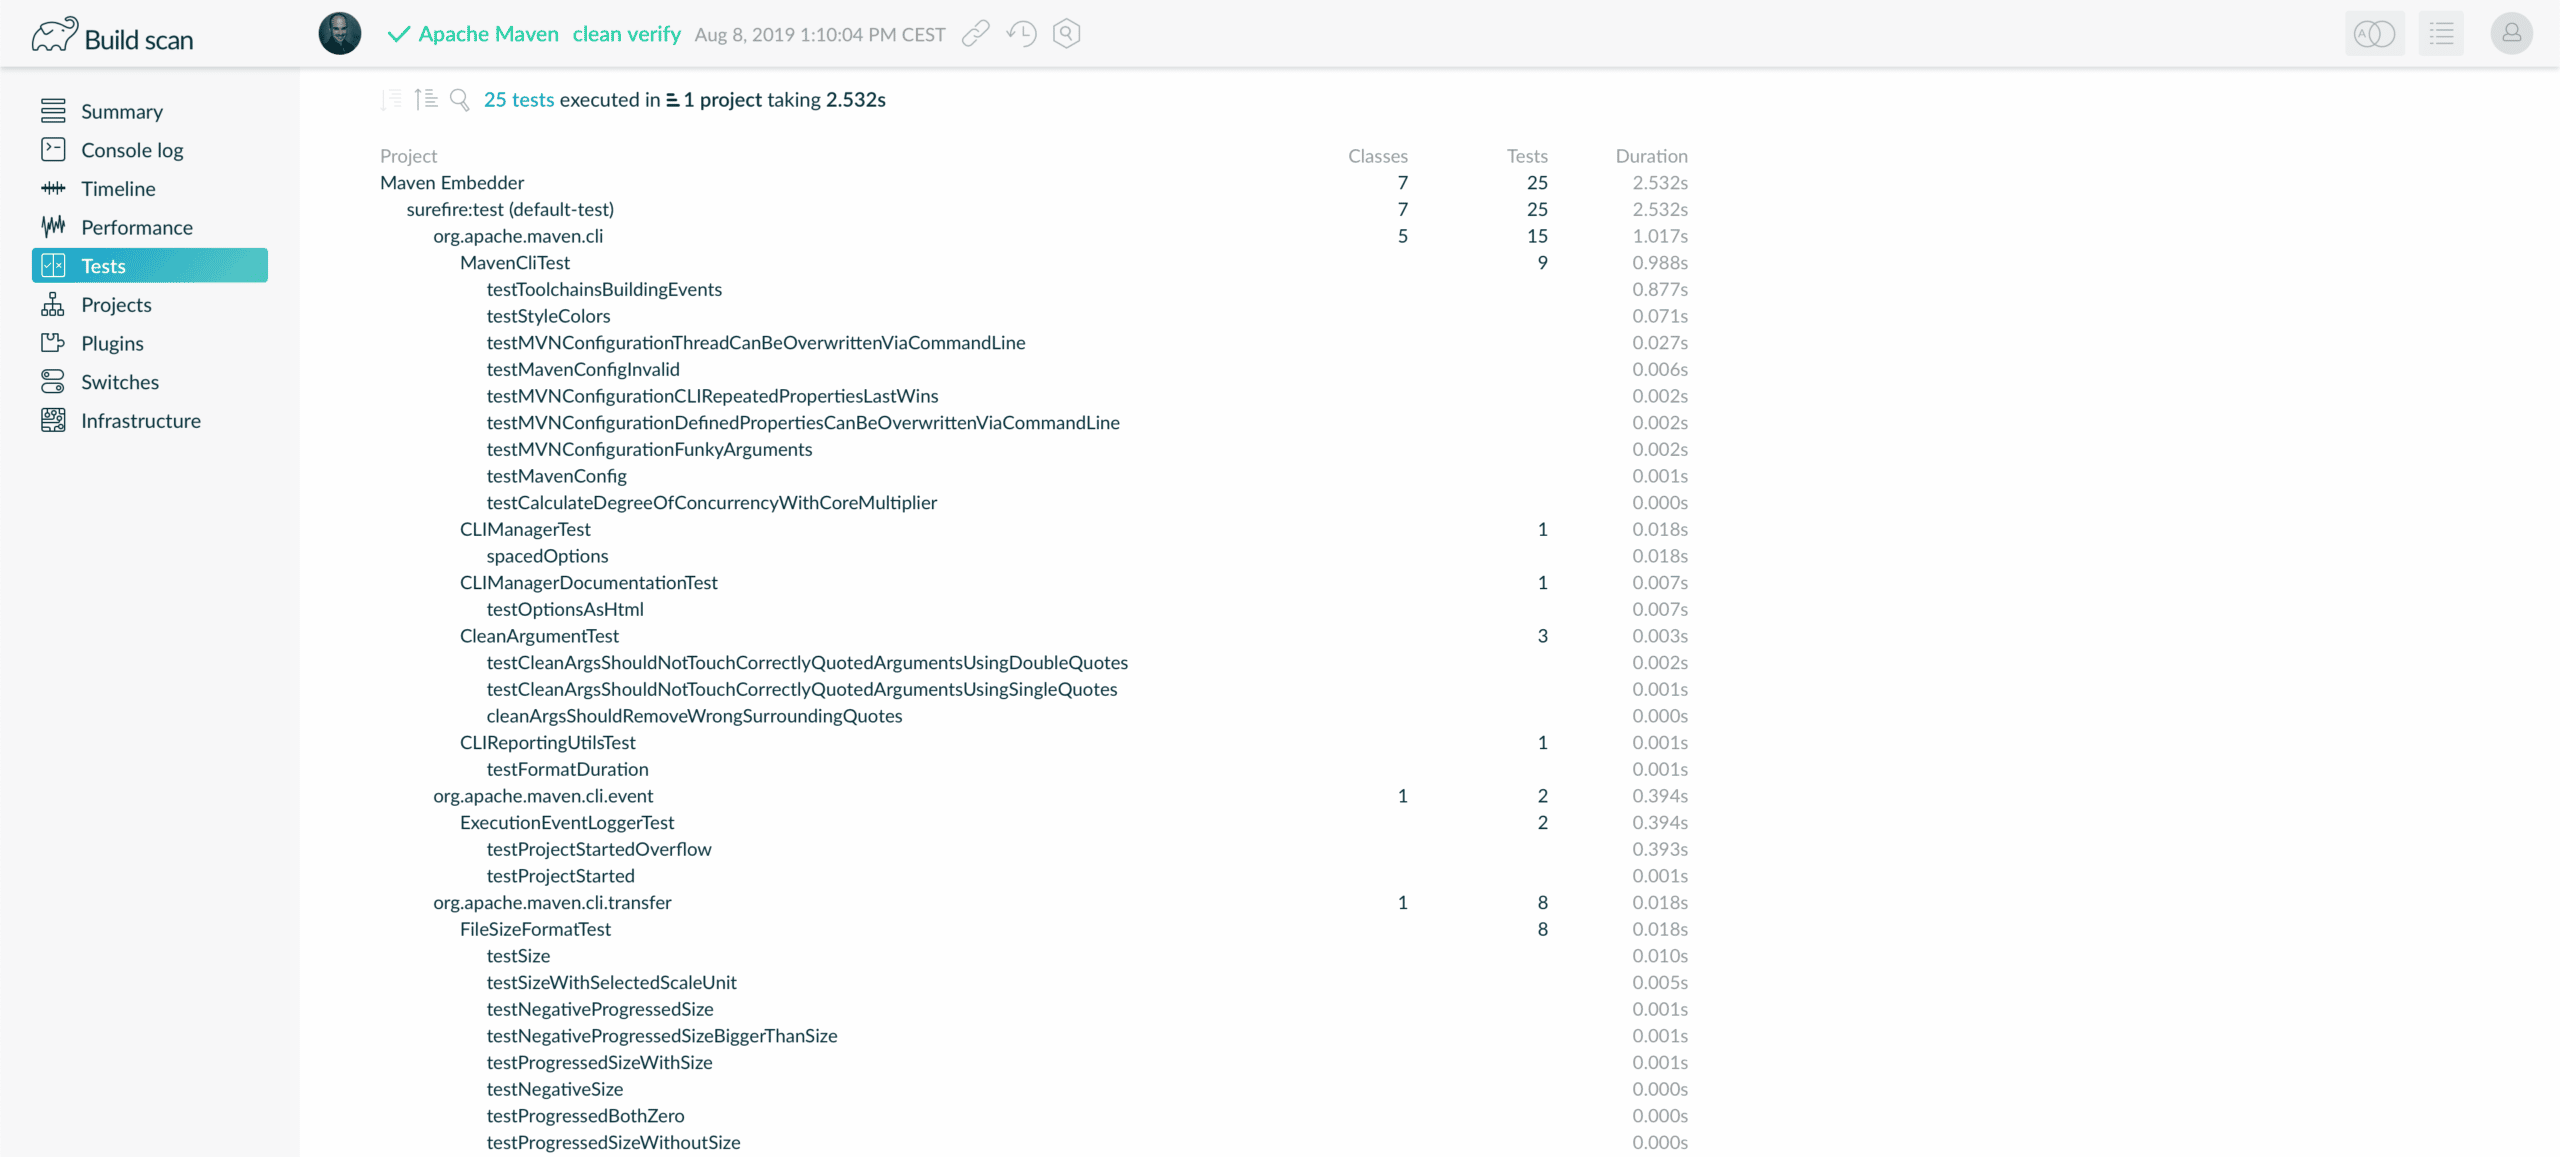2560x1157 pixels.
Task: Open Infrastructure section label
Action: (x=141, y=421)
